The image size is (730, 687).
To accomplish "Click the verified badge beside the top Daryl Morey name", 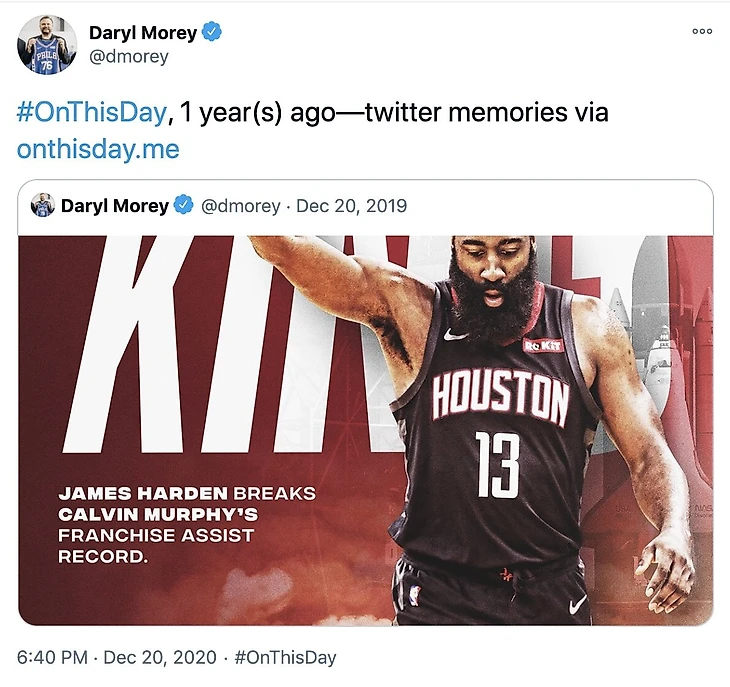I will 213,32.
